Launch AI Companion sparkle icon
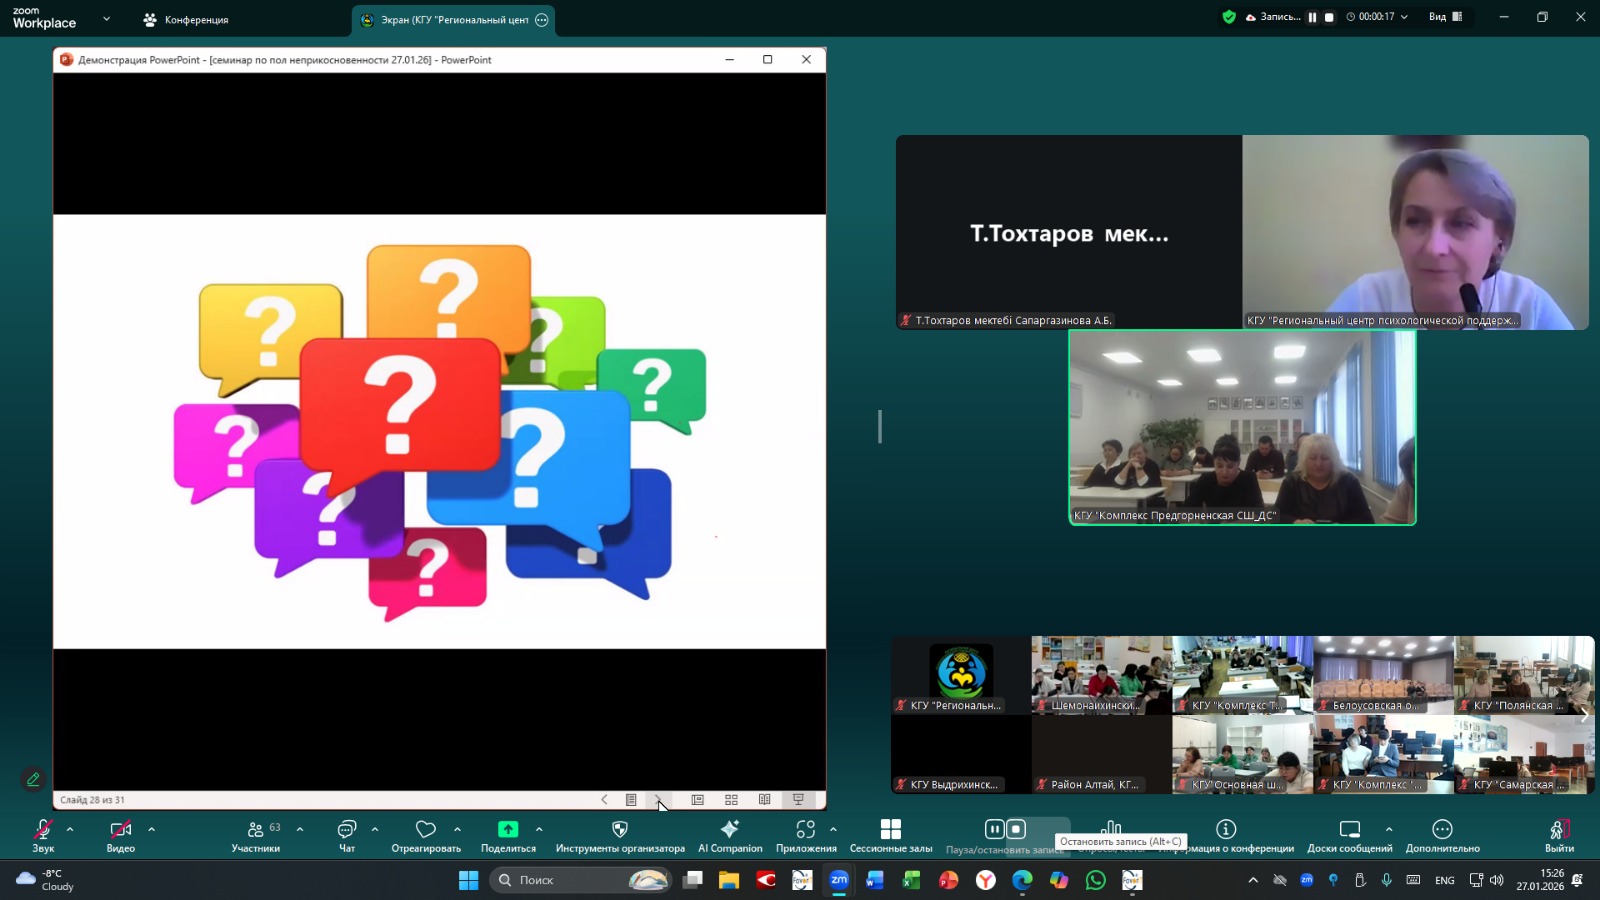Viewport: 1600px width, 900px height. (730, 830)
